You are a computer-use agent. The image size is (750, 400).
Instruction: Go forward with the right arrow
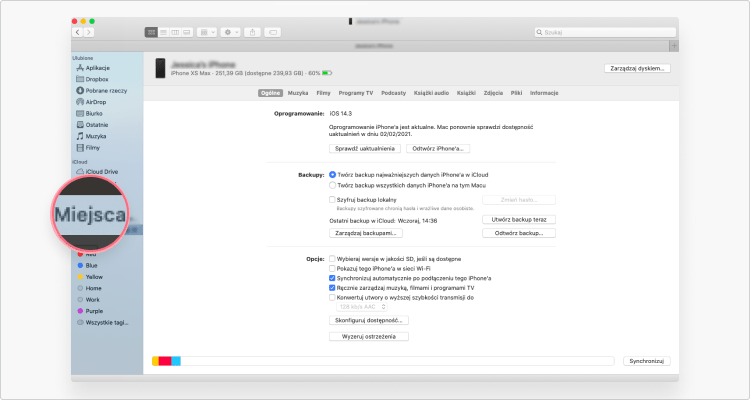tap(89, 32)
